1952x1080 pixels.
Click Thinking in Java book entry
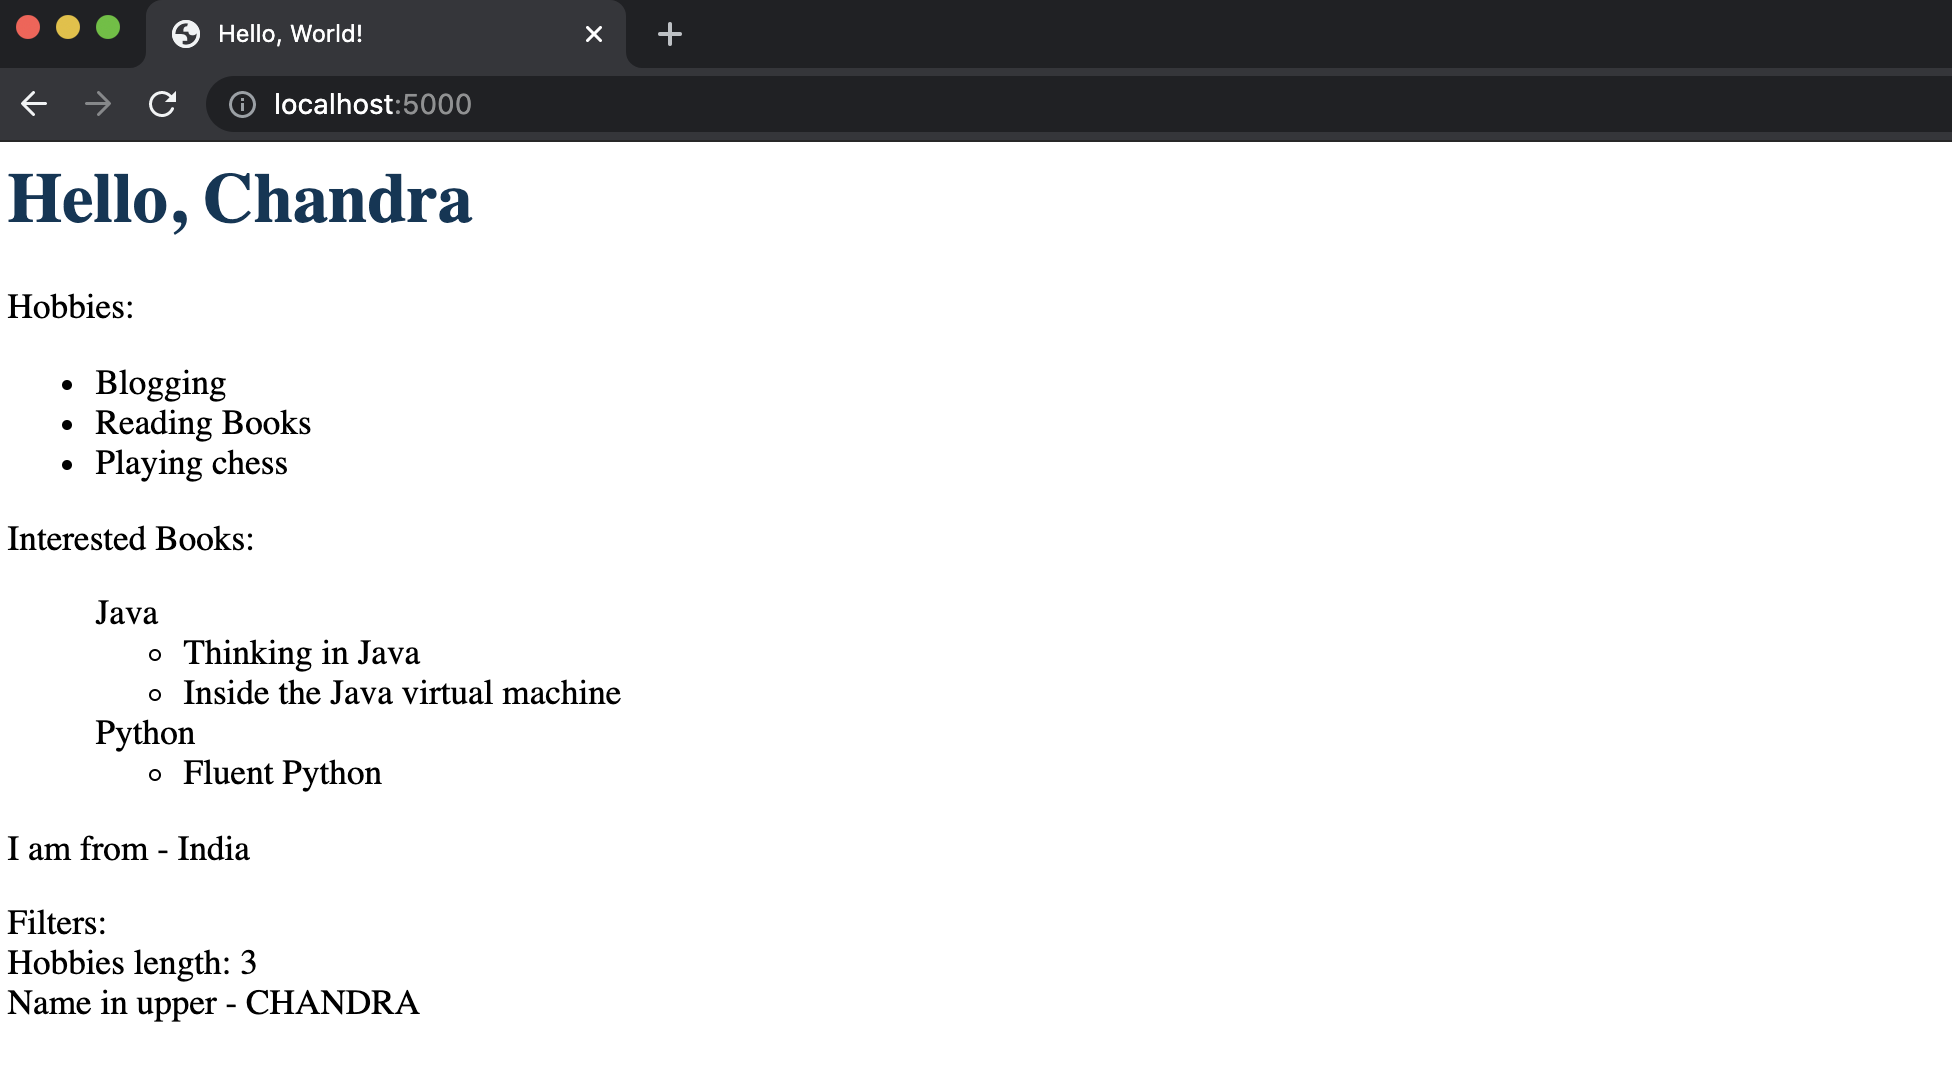[x=301, y=653]
